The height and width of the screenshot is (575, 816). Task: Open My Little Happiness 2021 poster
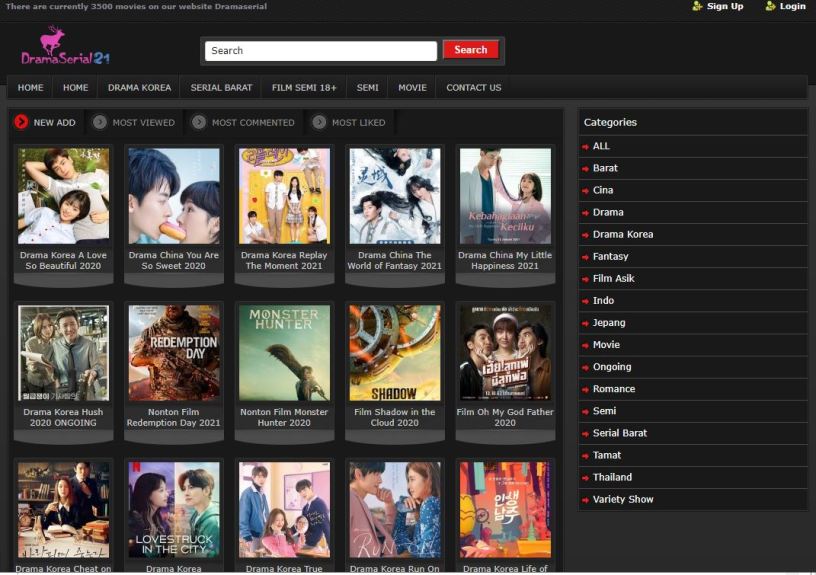click(x=505, y=196)
